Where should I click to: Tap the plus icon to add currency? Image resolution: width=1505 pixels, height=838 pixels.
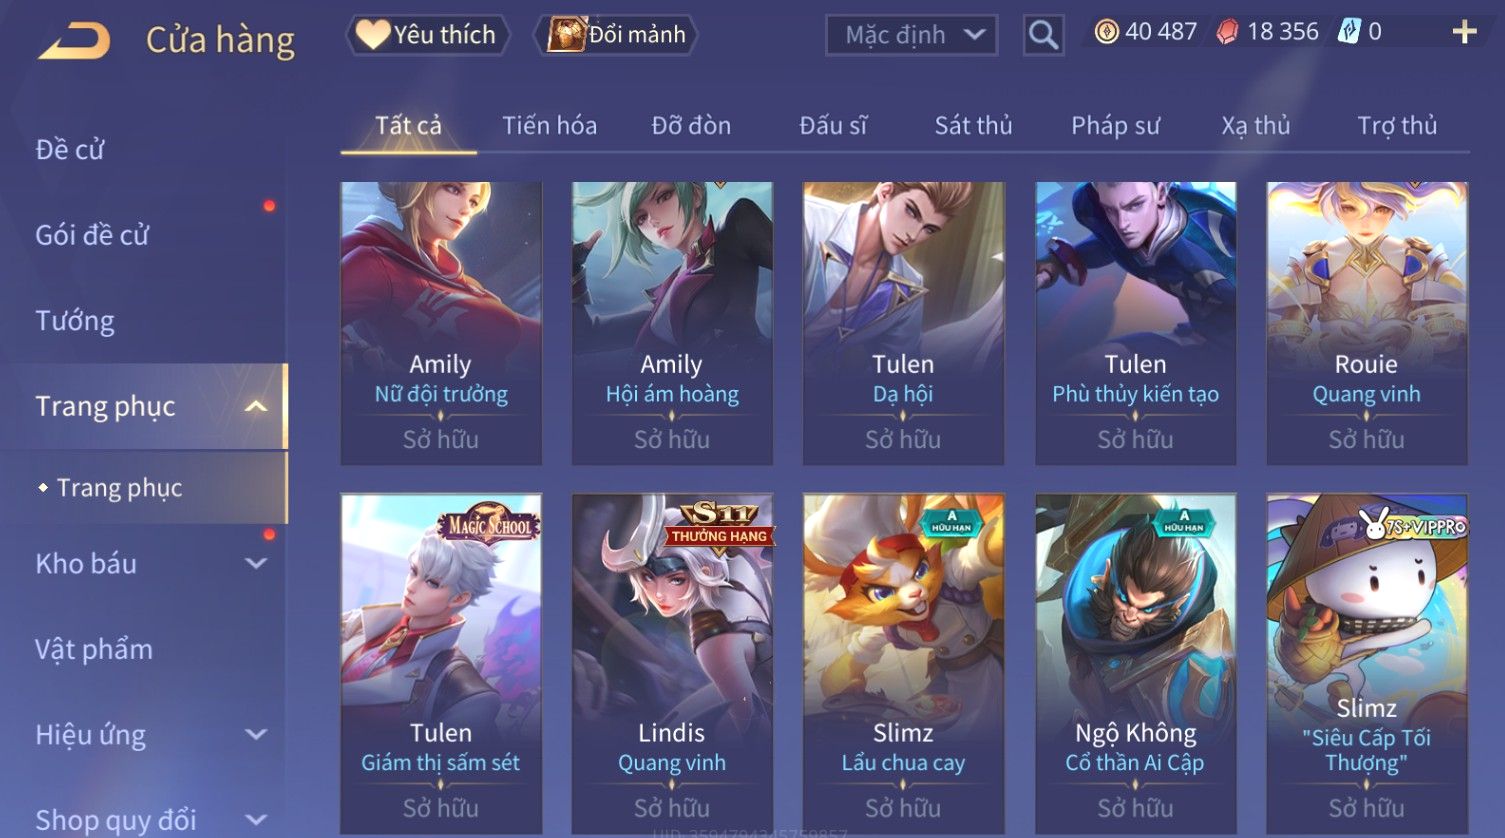pyautogui.click(x=1464, y=33)
